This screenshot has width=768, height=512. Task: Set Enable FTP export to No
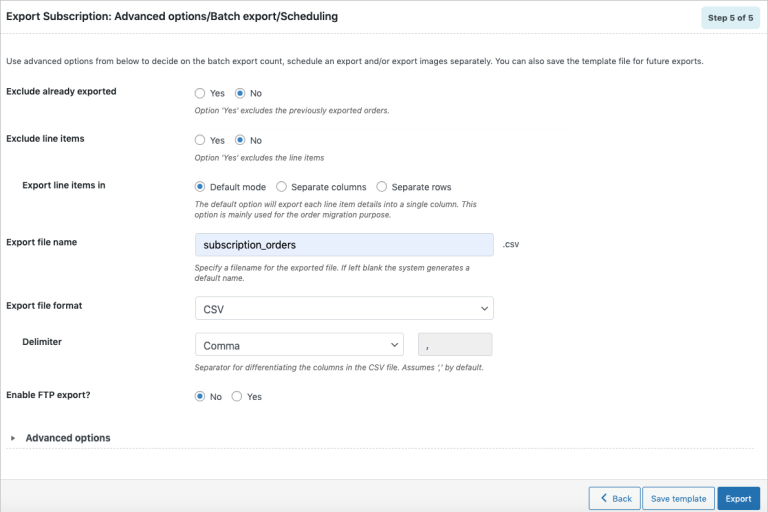(x=200, y=396)
